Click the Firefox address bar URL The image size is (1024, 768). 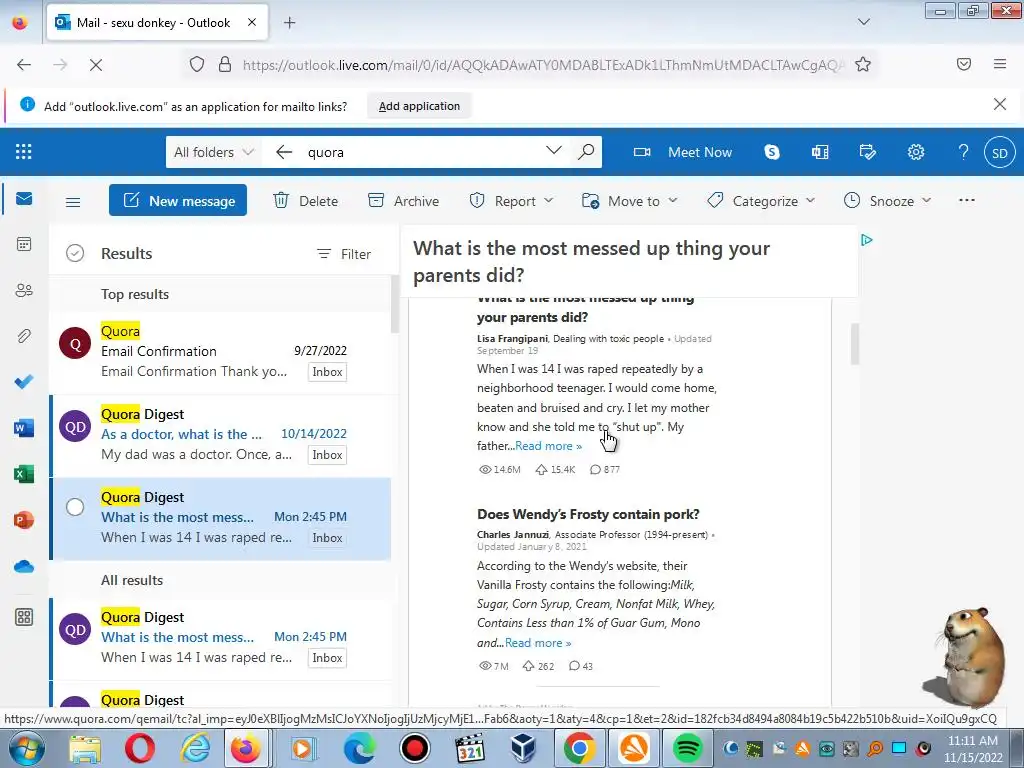[542, 65]
